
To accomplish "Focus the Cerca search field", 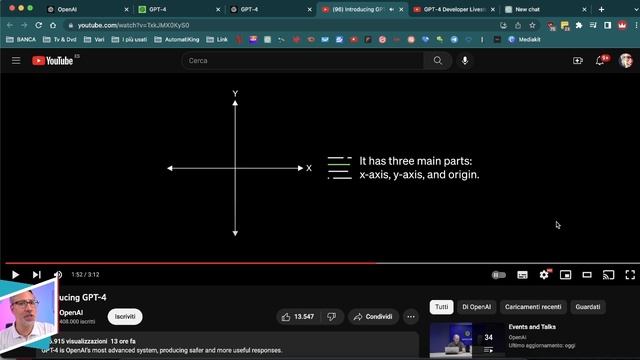I will pyautogui.click(x=302, y=61).
